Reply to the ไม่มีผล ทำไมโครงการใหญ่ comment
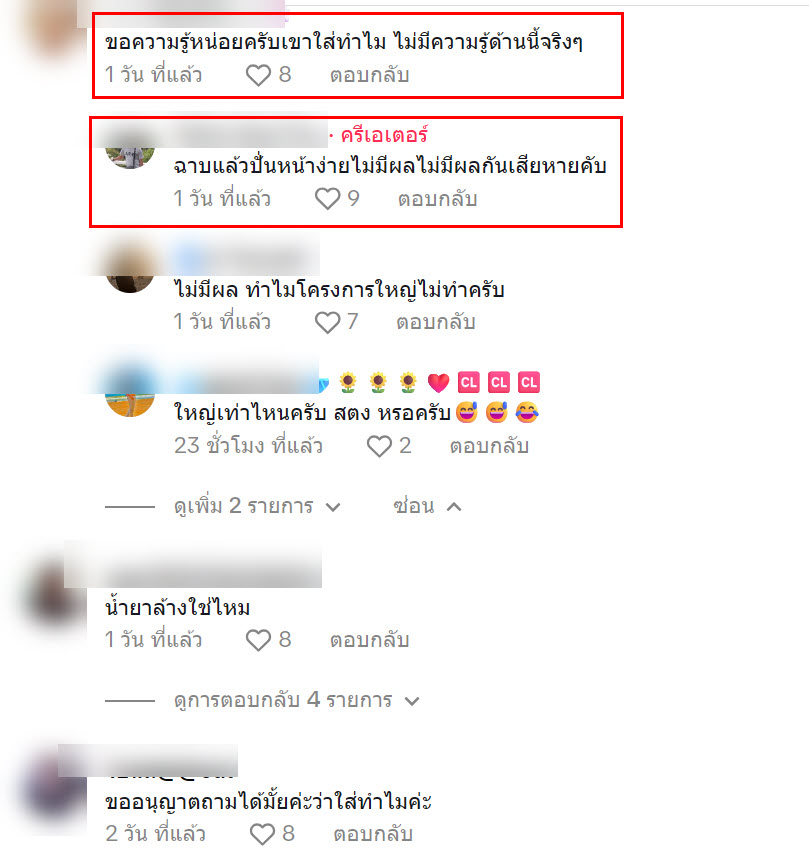809x858 pixels. coord(436,322)
